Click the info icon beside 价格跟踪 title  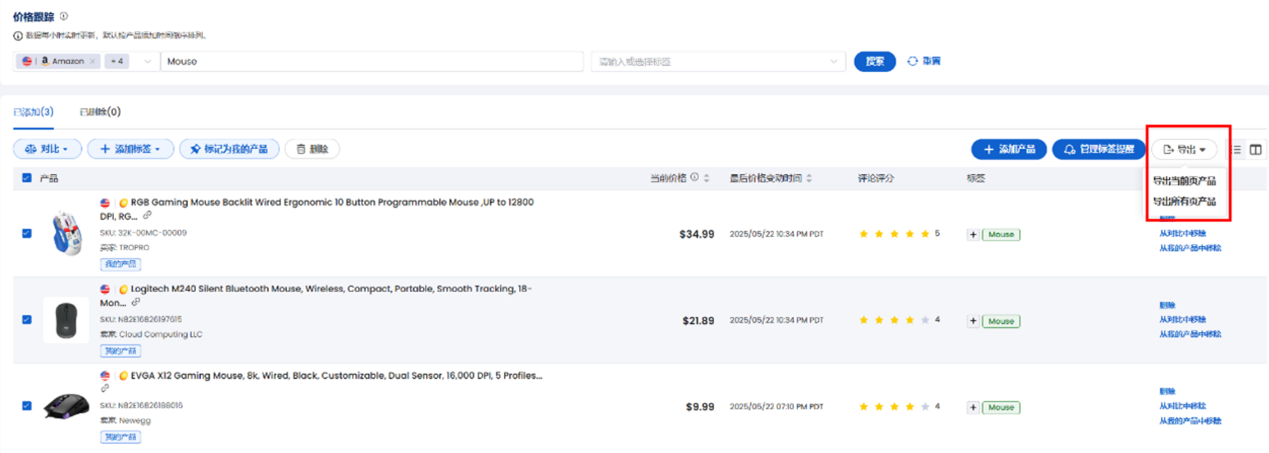click(x=65, y=17)
